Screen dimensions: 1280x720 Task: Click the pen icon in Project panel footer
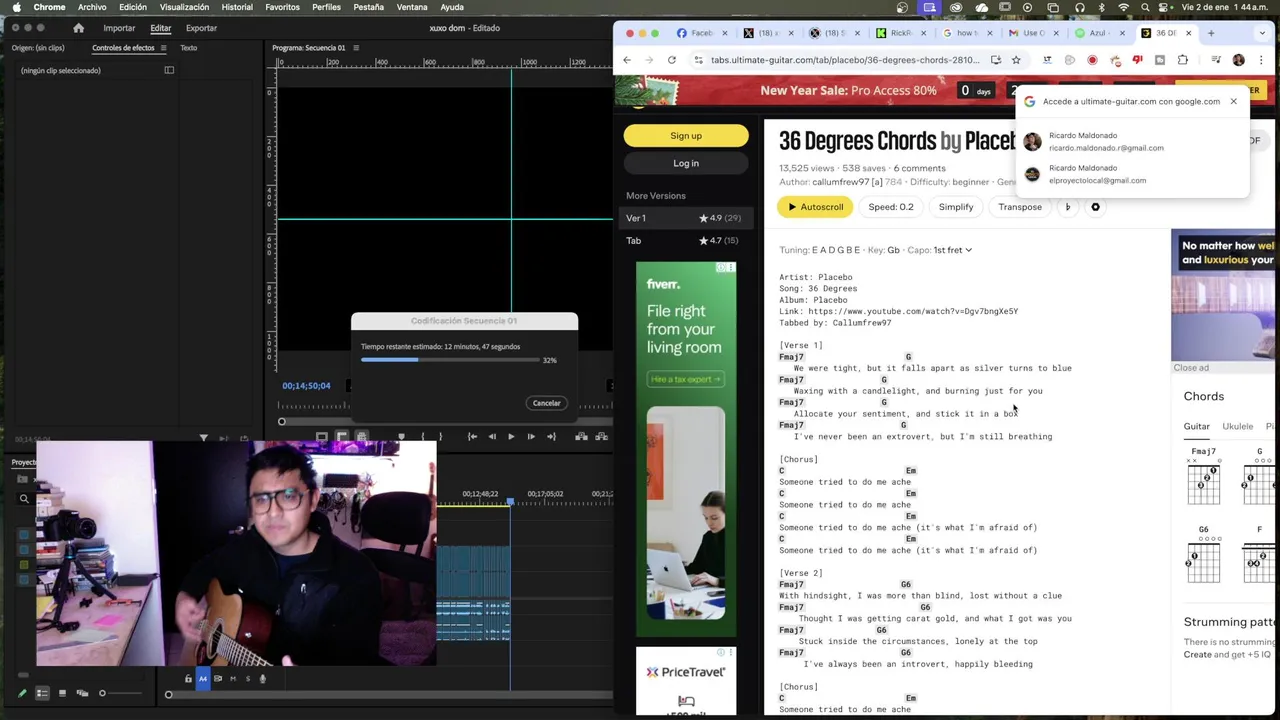(x=22, y=693)
